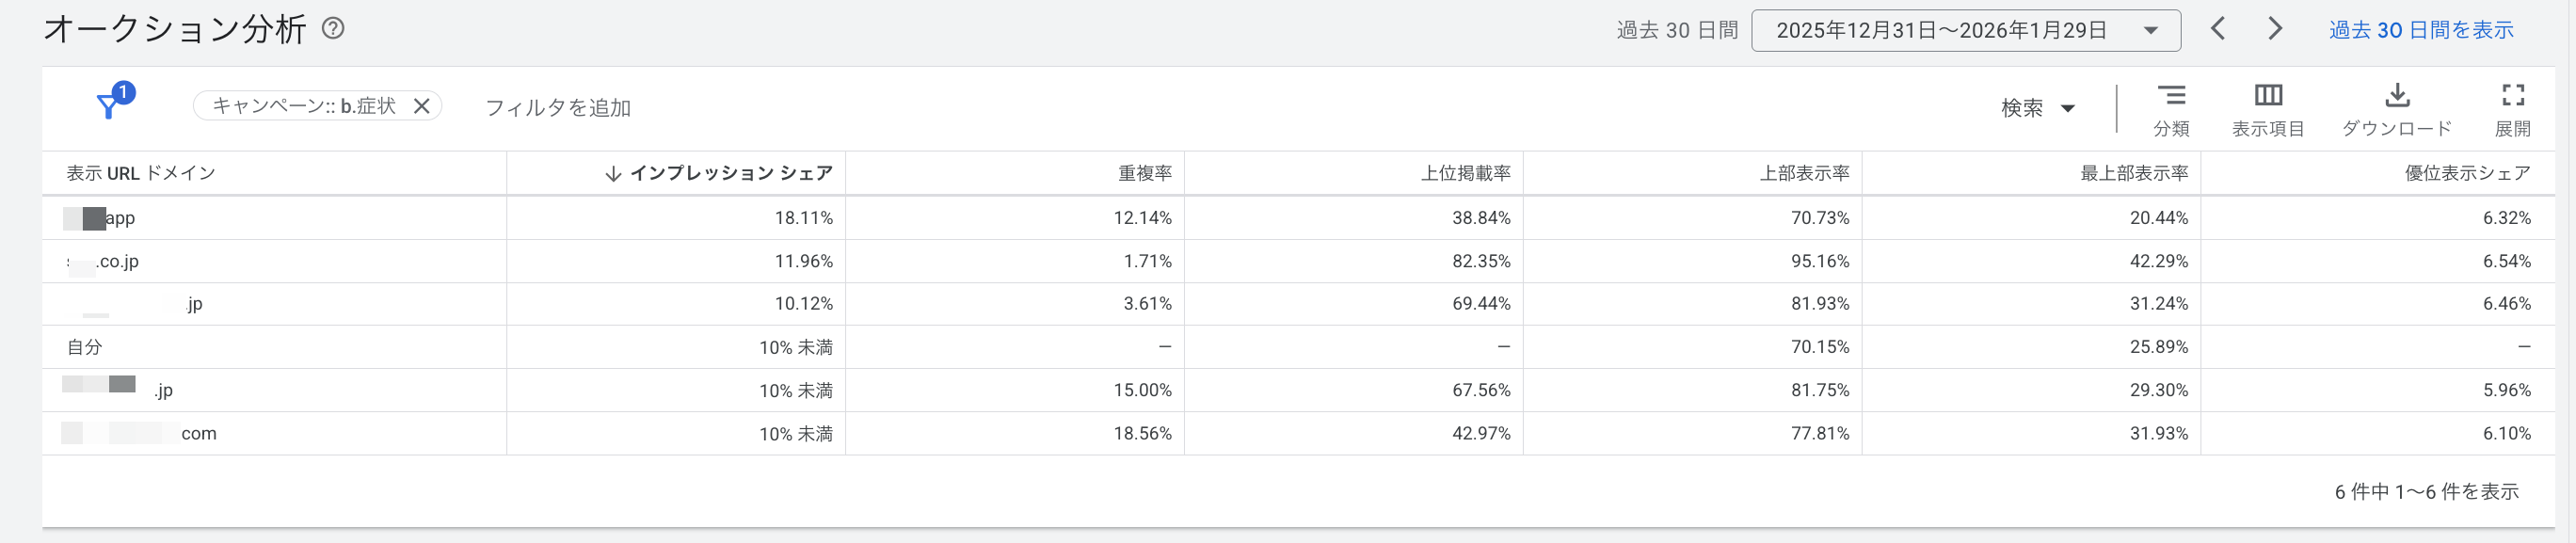Open the 表示項目 columns icon
This screenshot has width=2576, height=543.
click(x=2268, y=96)
